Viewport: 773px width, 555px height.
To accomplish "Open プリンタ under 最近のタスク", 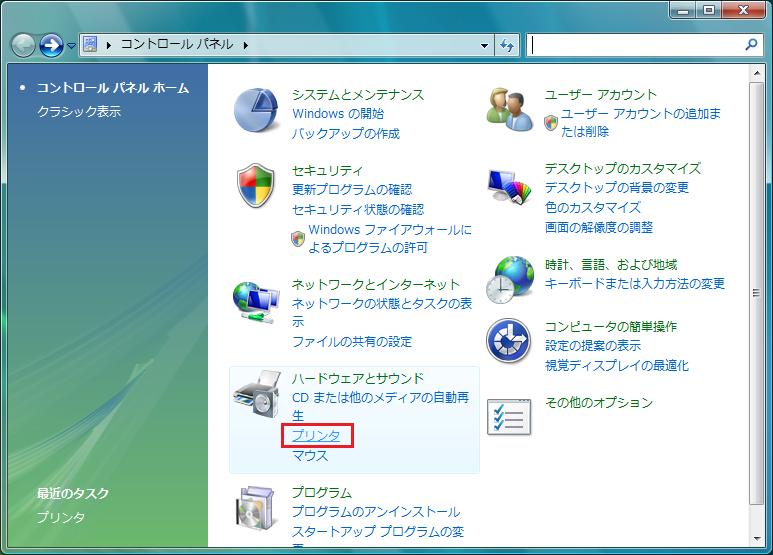I will pos(61,518).
